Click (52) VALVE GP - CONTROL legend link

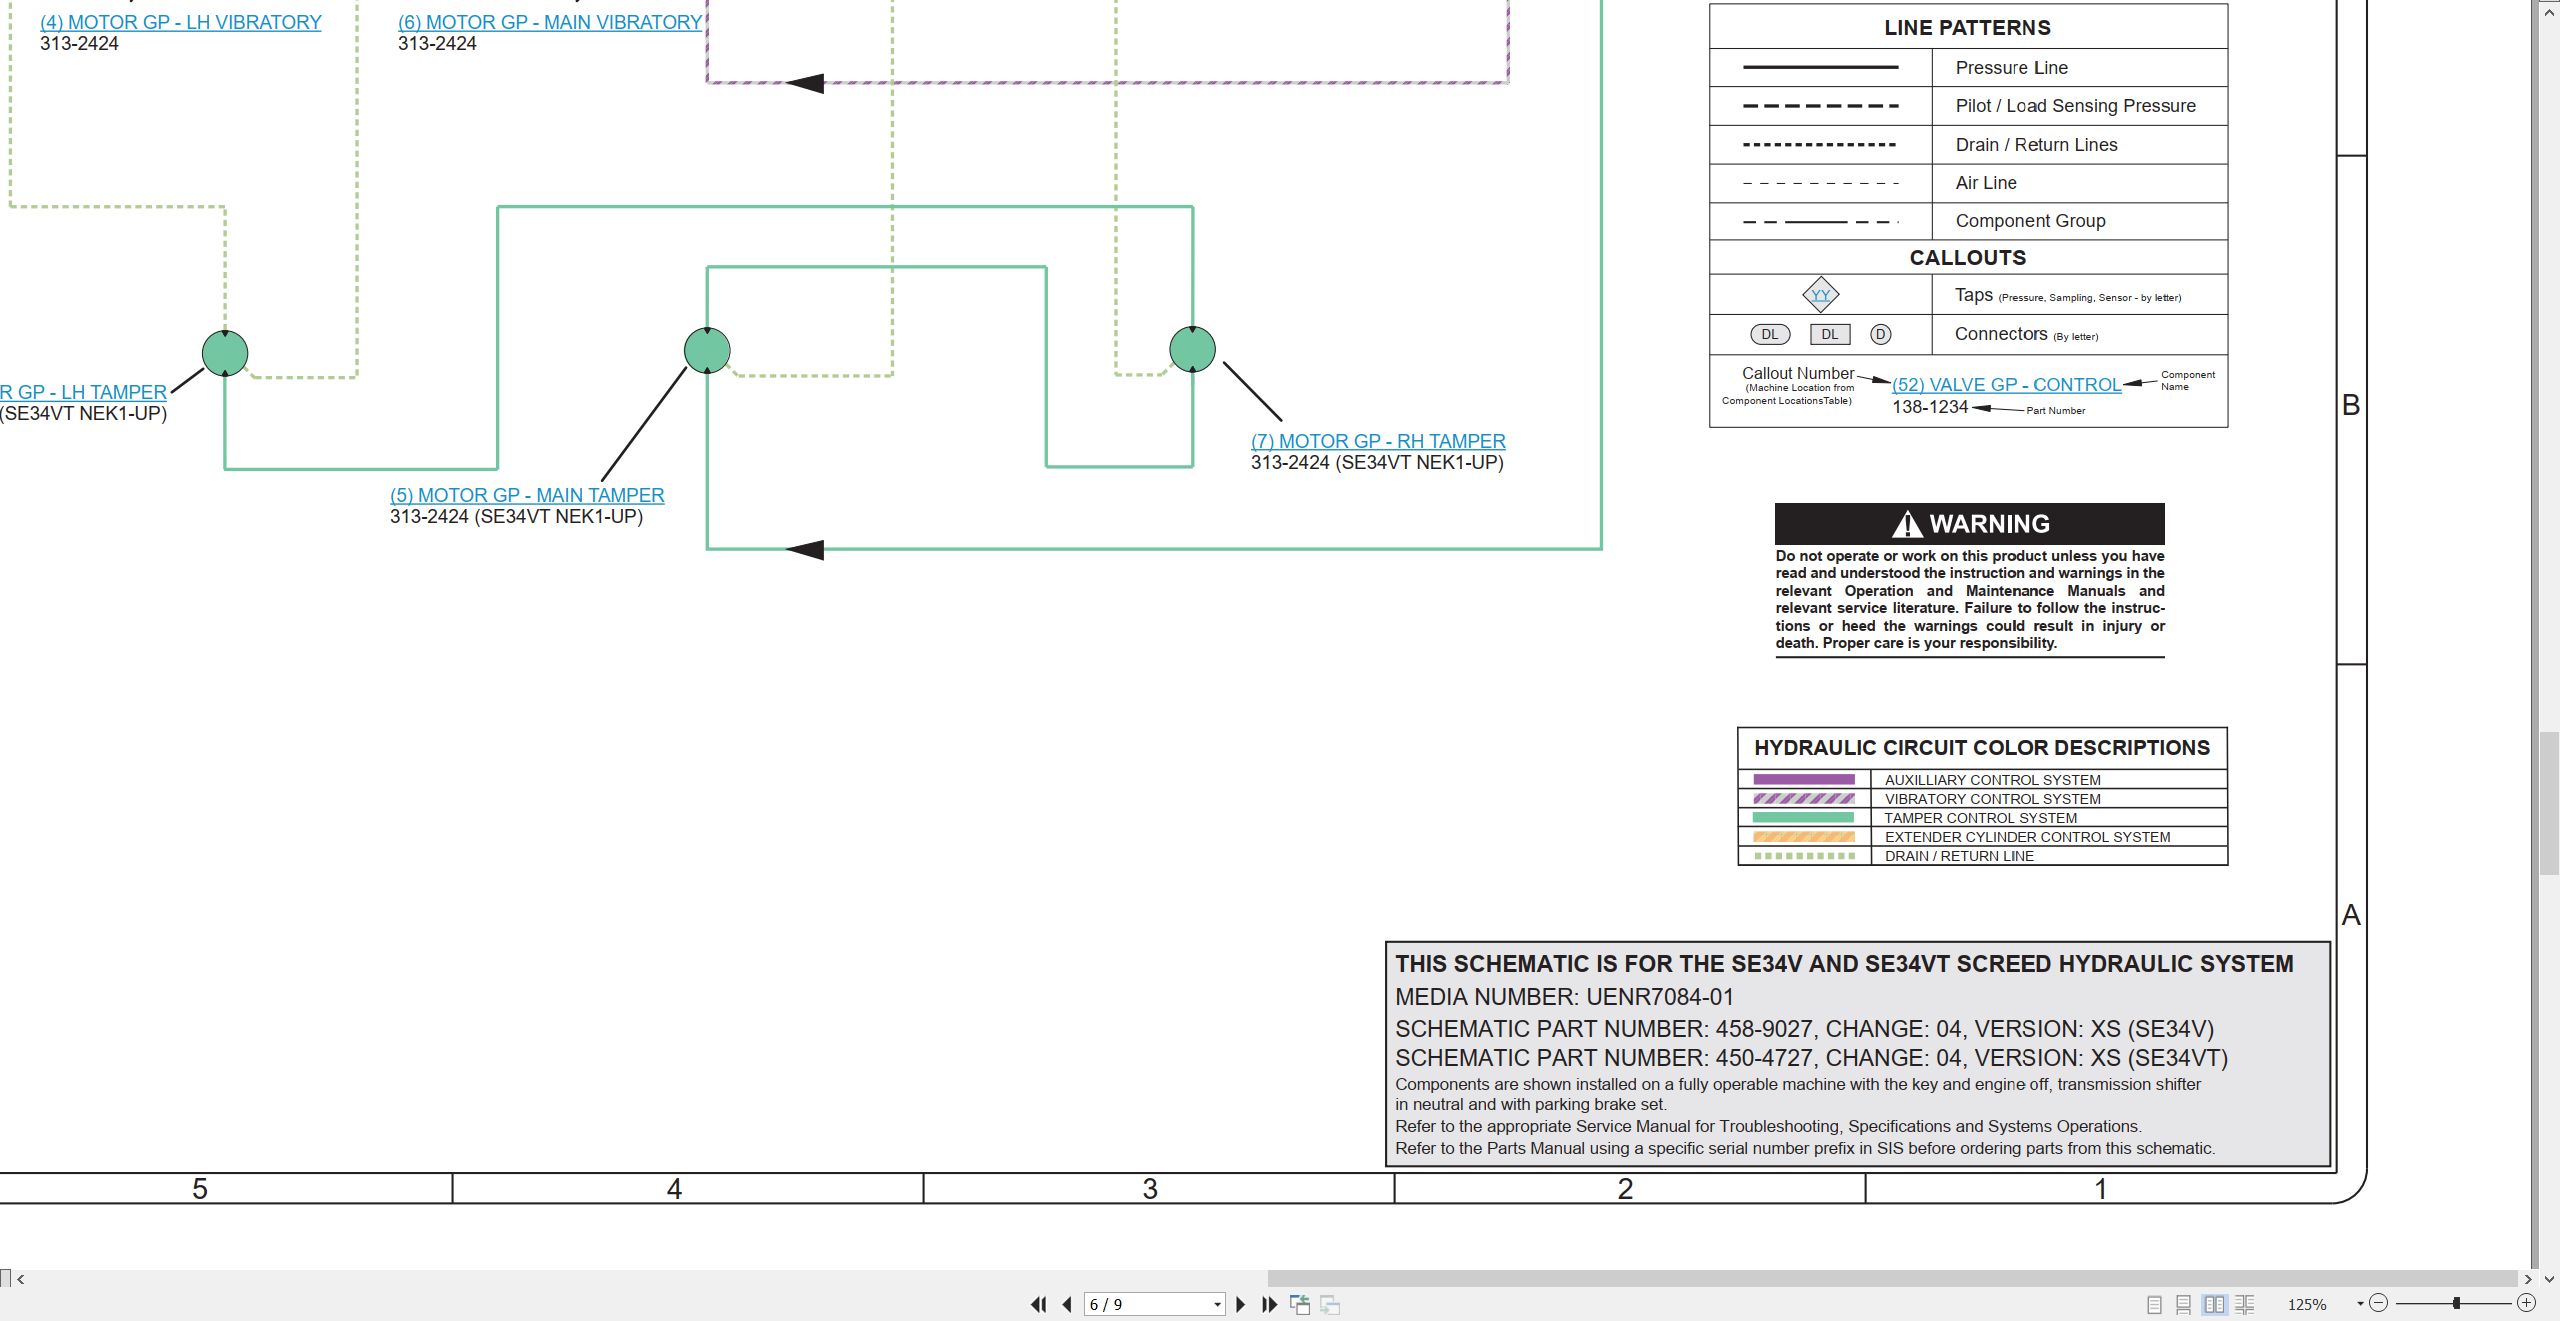point(2006,385)
